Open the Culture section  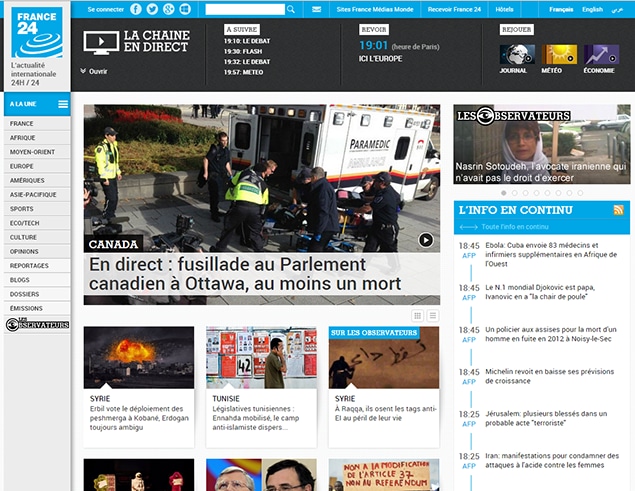[37, 237]
